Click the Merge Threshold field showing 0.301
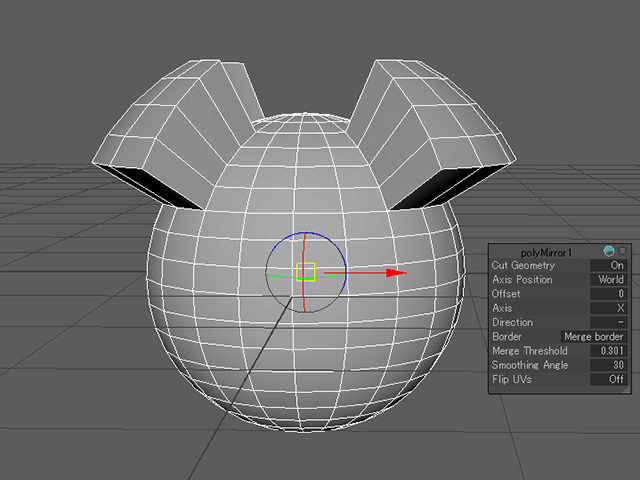640x480 pixels. coord(608,351)
